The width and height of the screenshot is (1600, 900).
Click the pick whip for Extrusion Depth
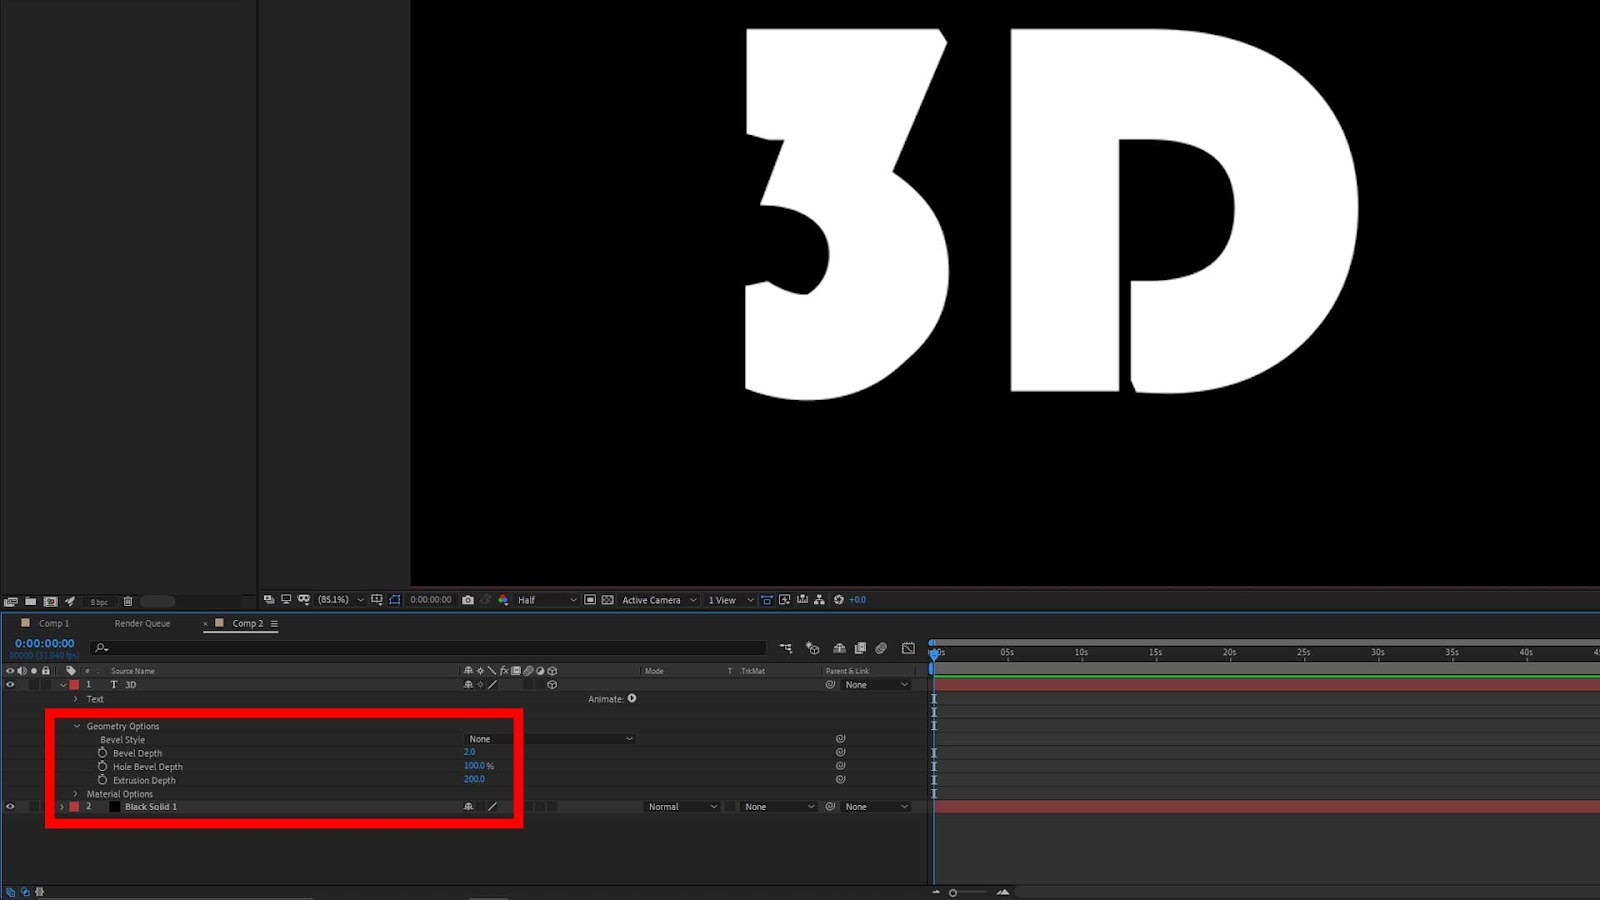pos(841,779)
